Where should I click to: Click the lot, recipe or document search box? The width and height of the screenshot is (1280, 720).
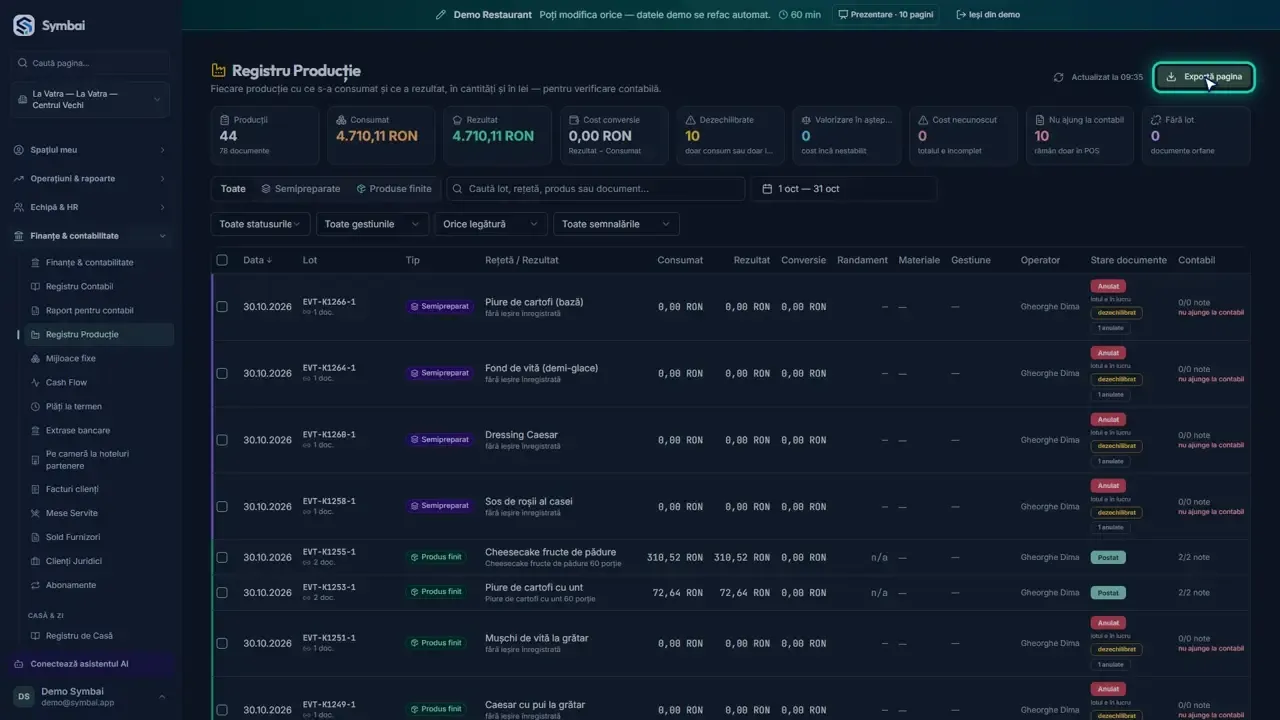pyautogui.click(x=596, y=189)
